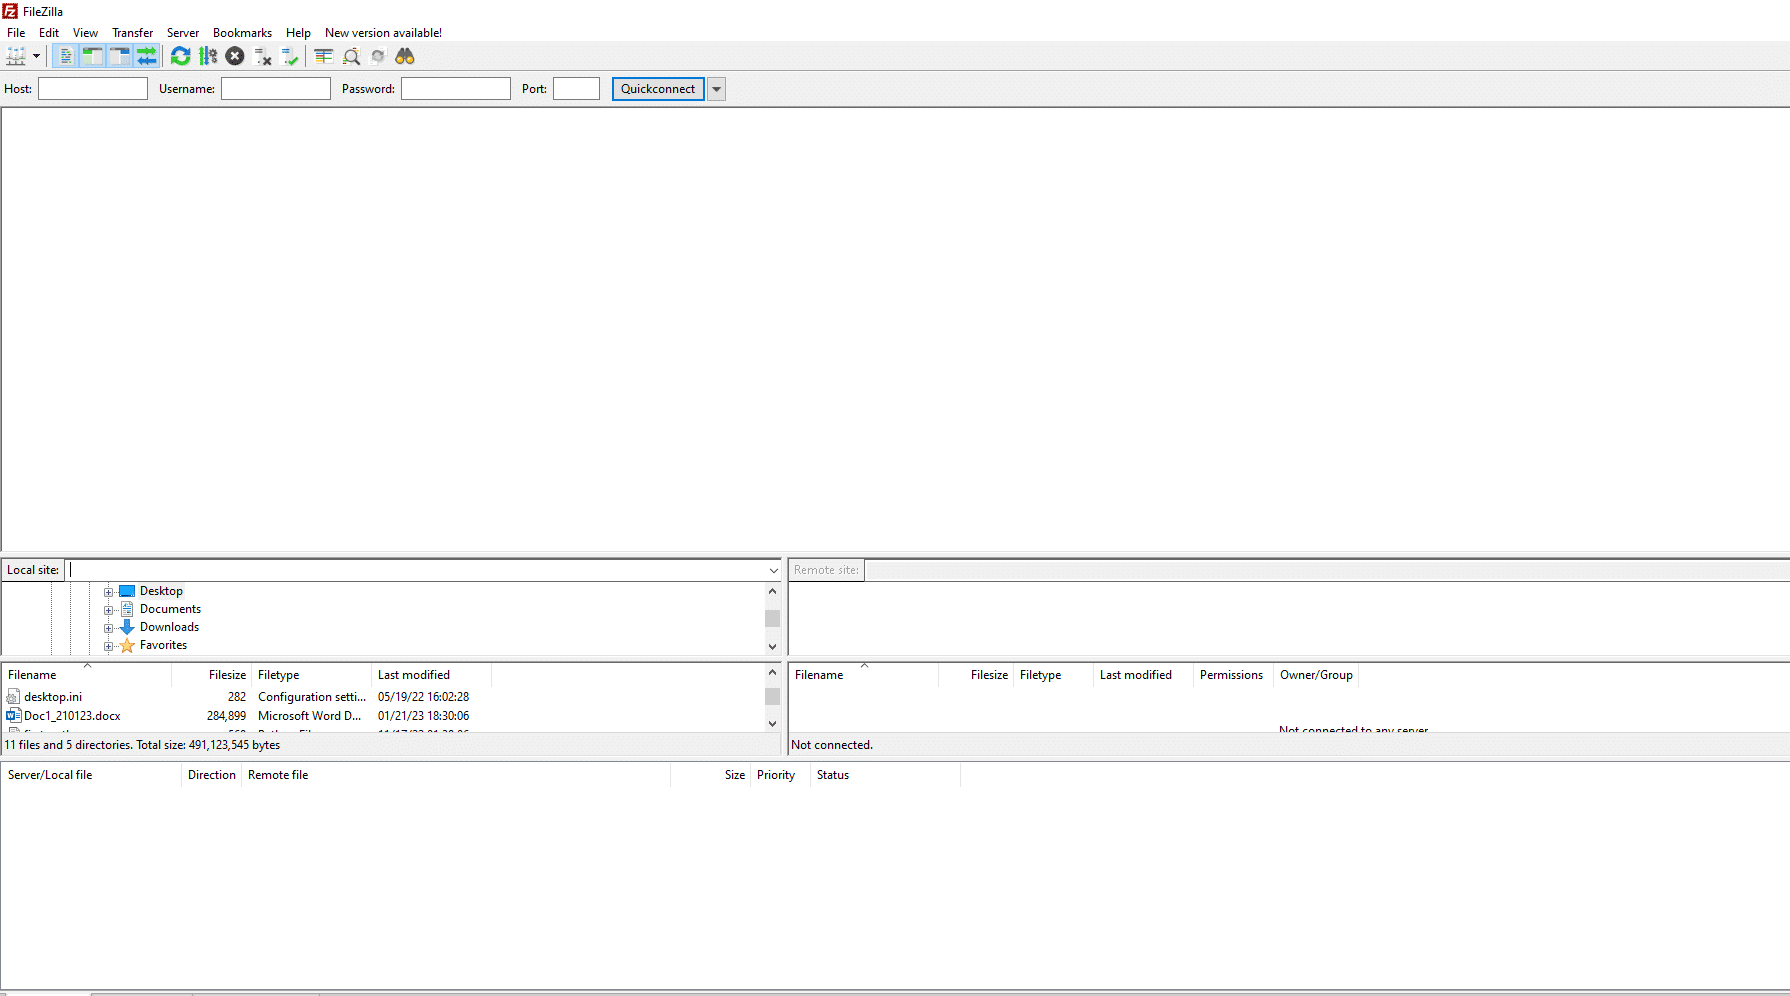Toggle directory comparison
Viewport: 1790px width, 996px height.
click(x=351, y=56)
